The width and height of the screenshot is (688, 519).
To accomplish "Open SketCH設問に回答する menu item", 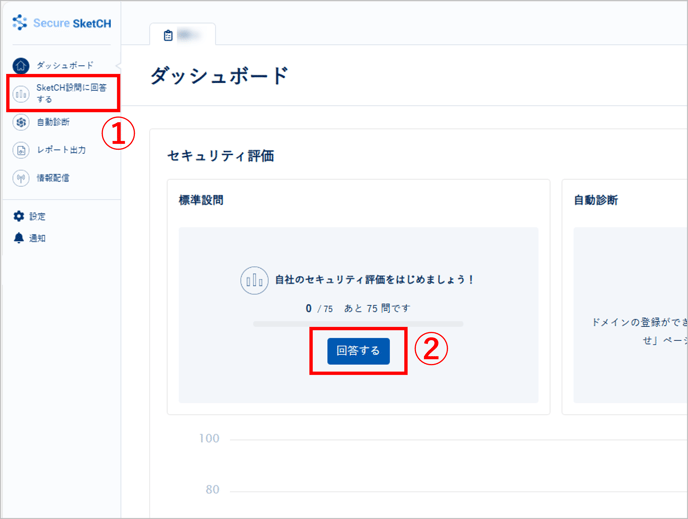I will tap(72, 93).
